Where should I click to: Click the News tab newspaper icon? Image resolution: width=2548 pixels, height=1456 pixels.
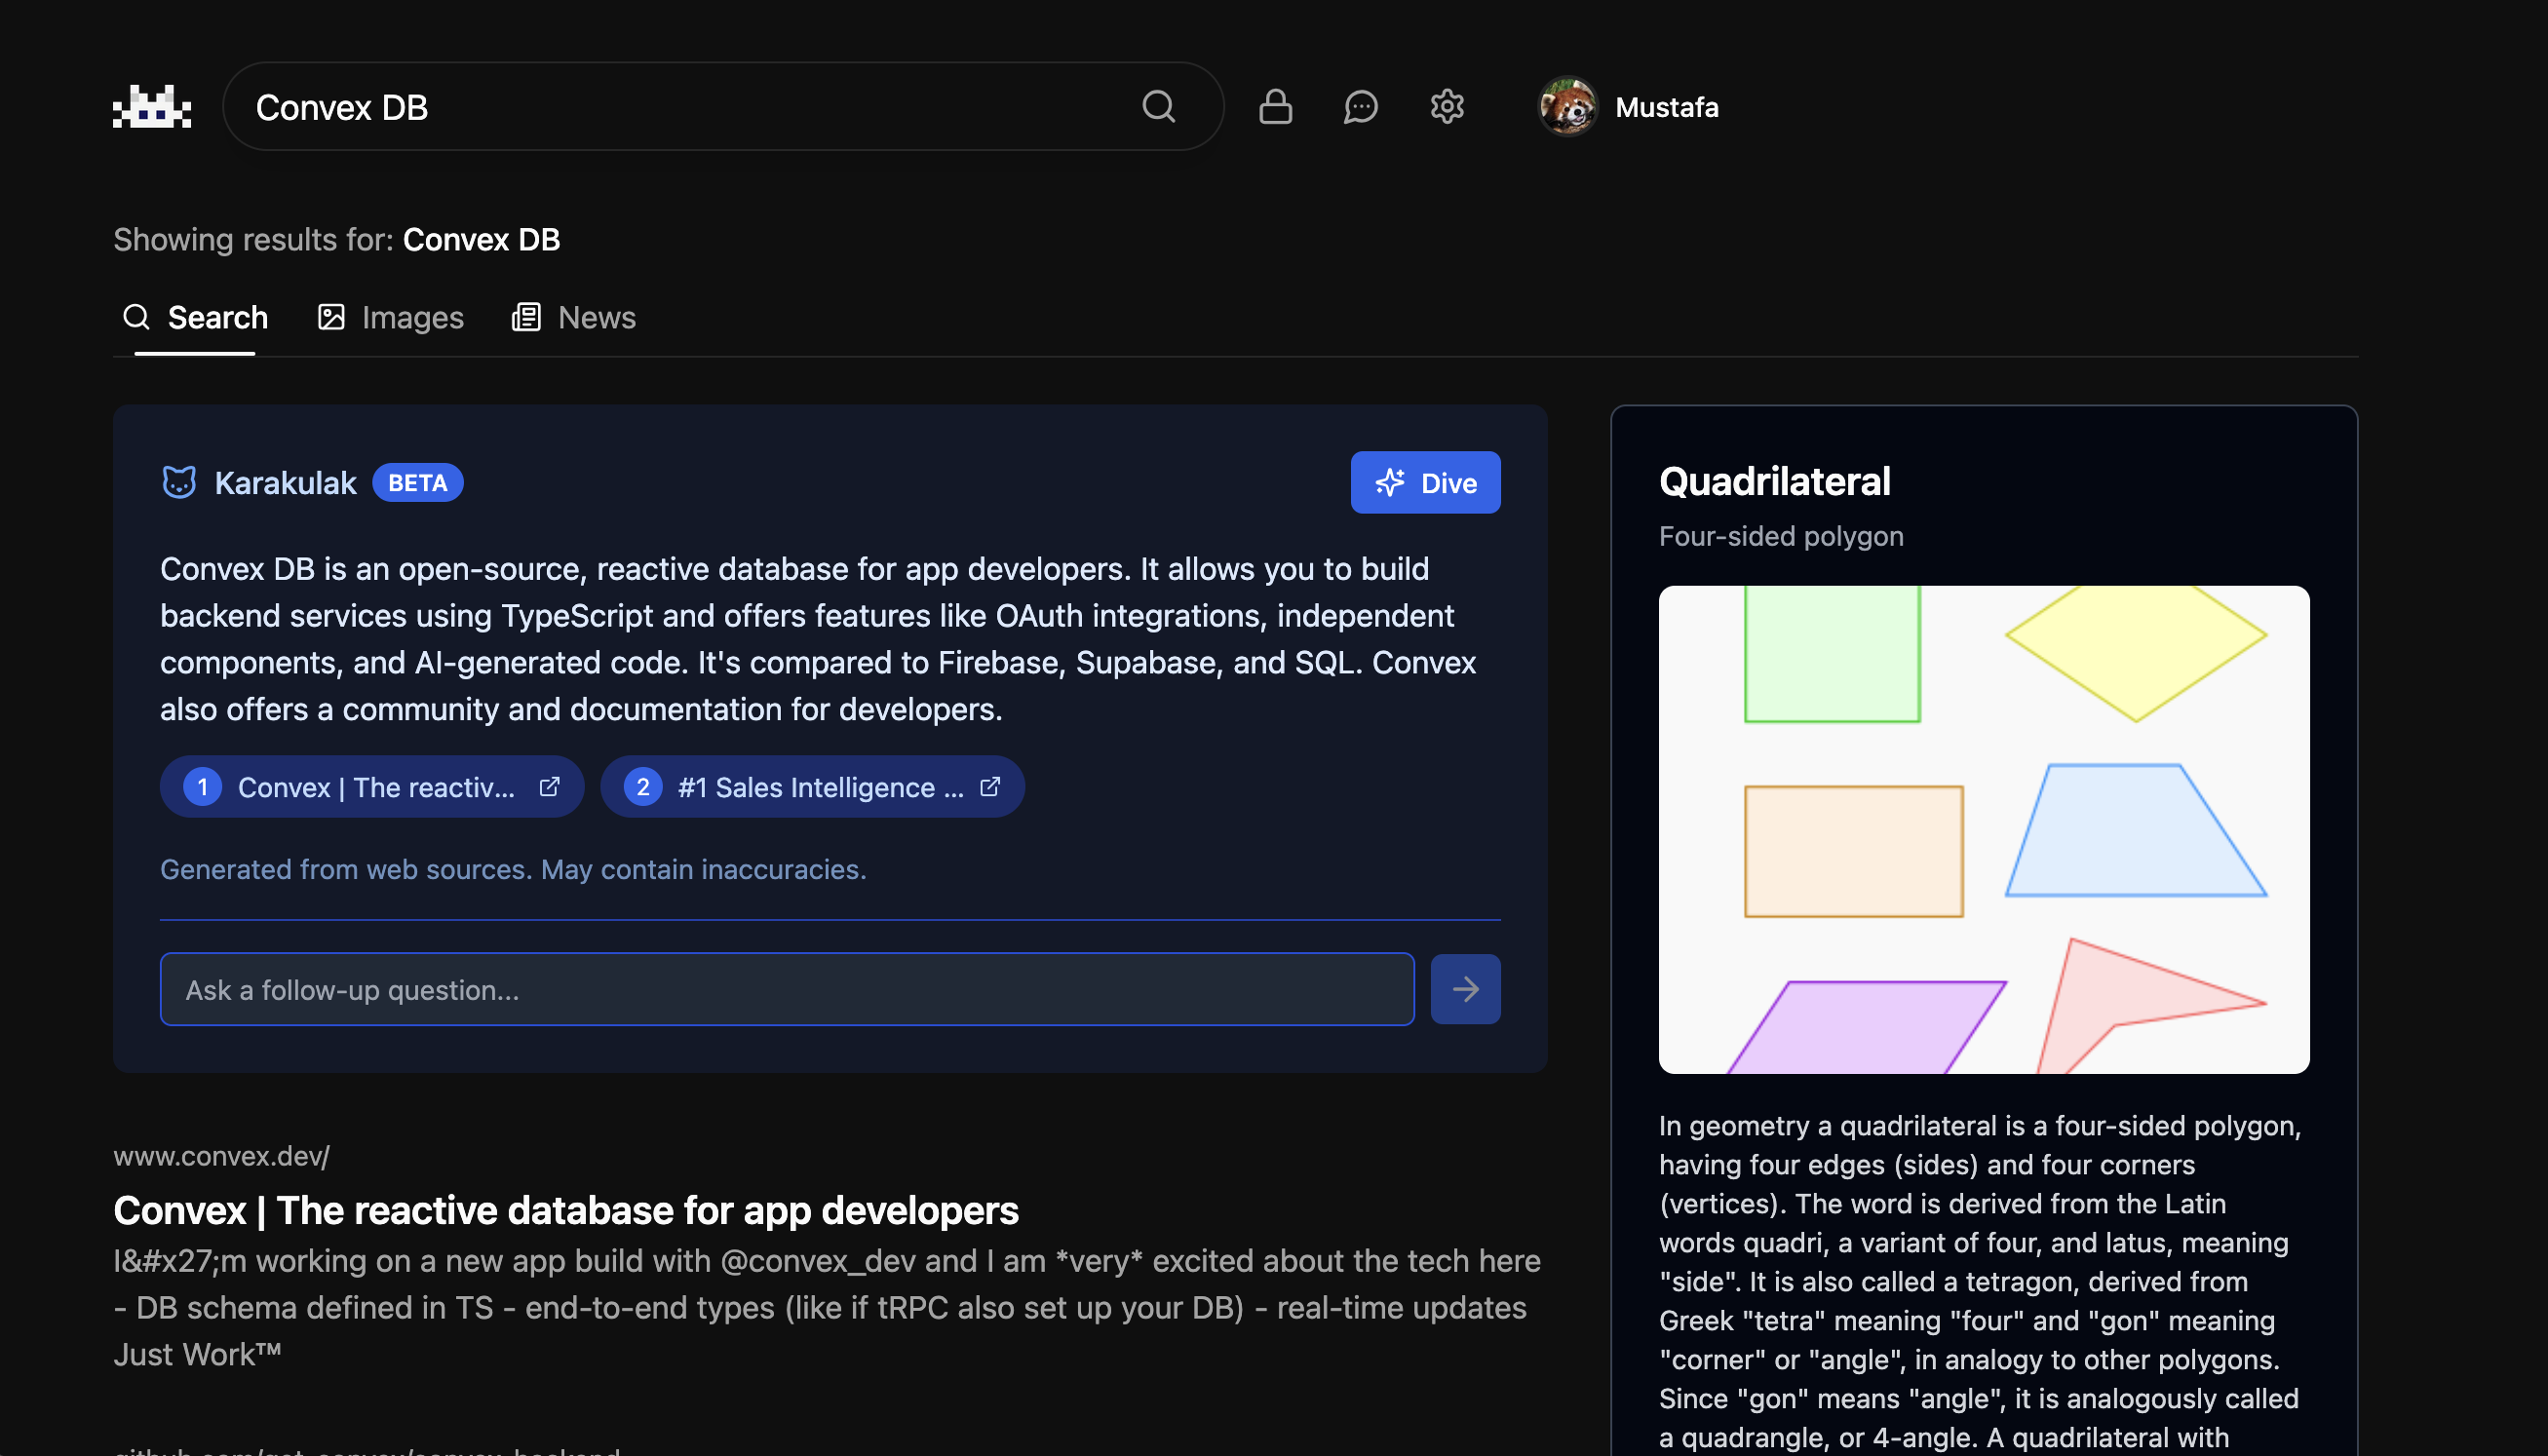(x=526, y=317)
